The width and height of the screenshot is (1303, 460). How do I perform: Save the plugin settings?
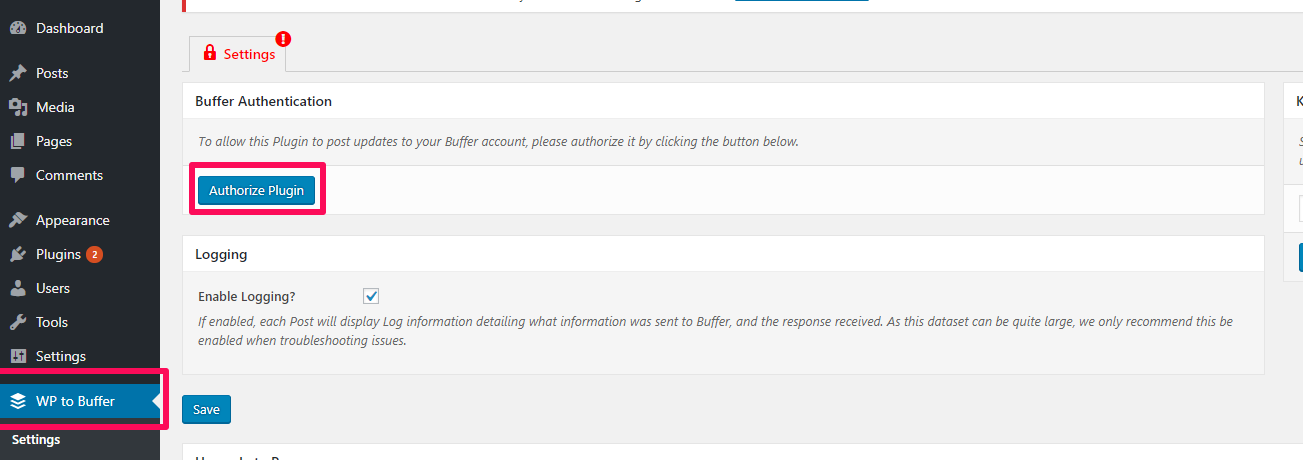click(206, 410)
